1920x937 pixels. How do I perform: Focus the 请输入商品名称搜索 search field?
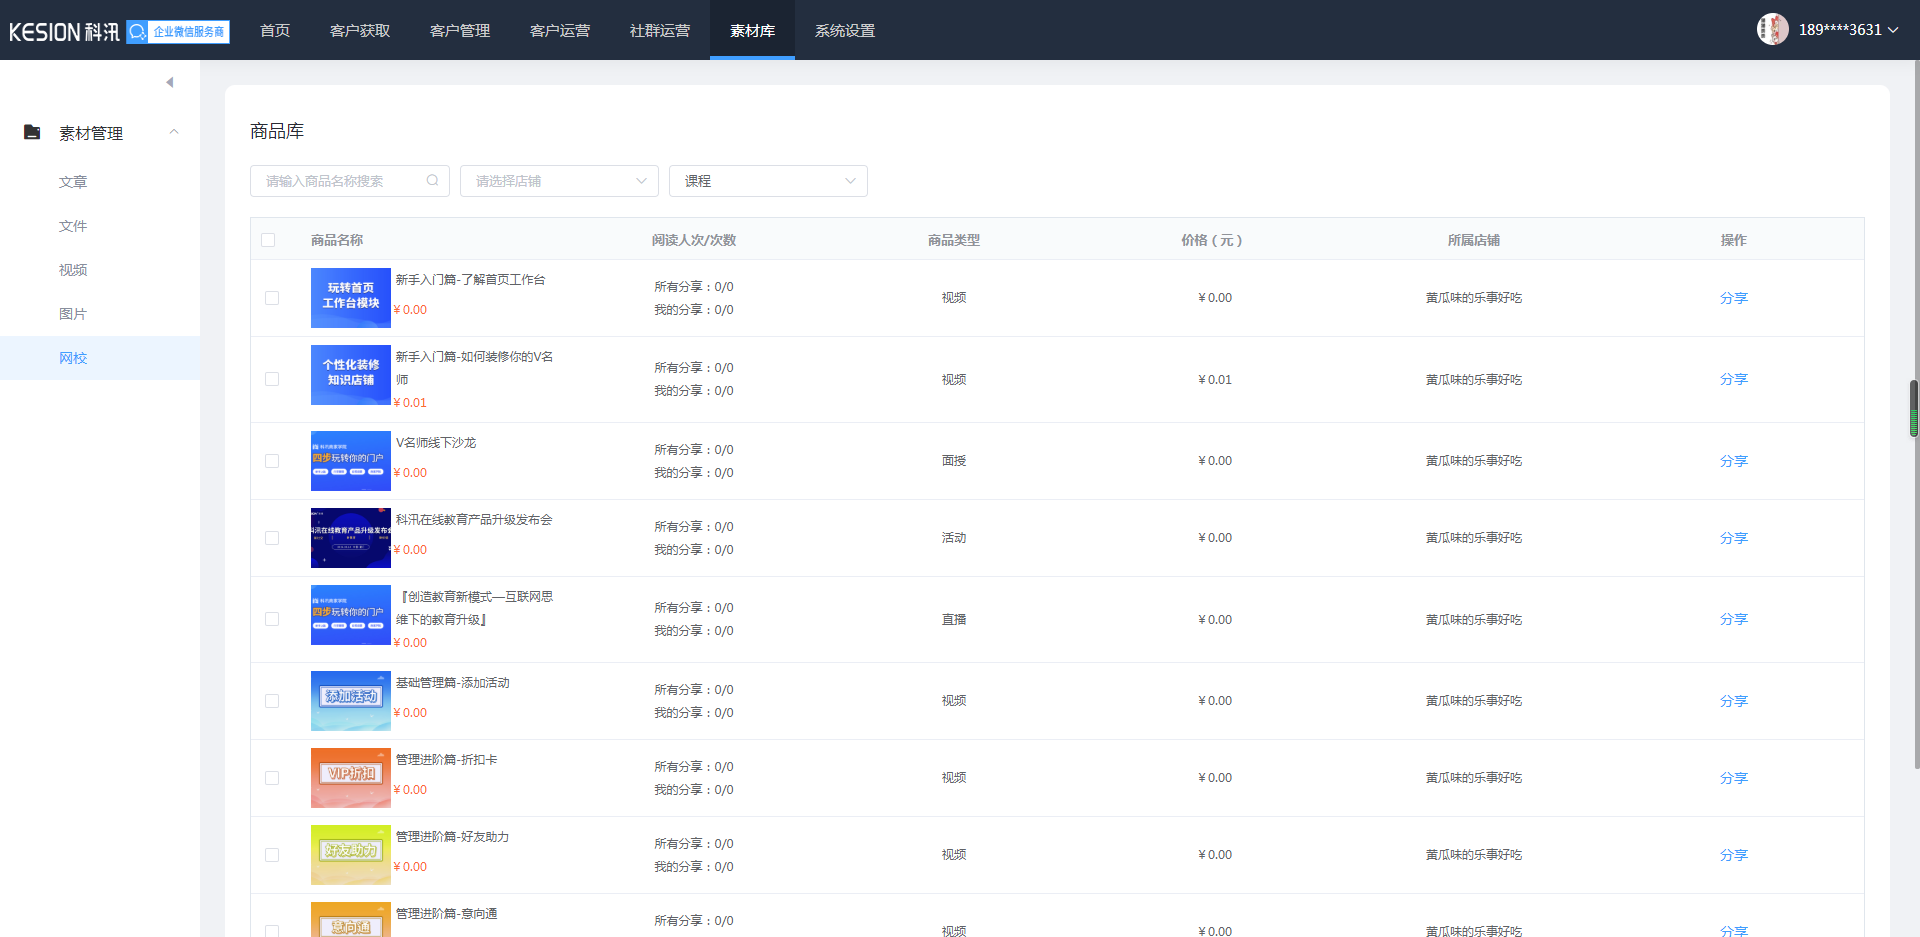pos(340,181)
